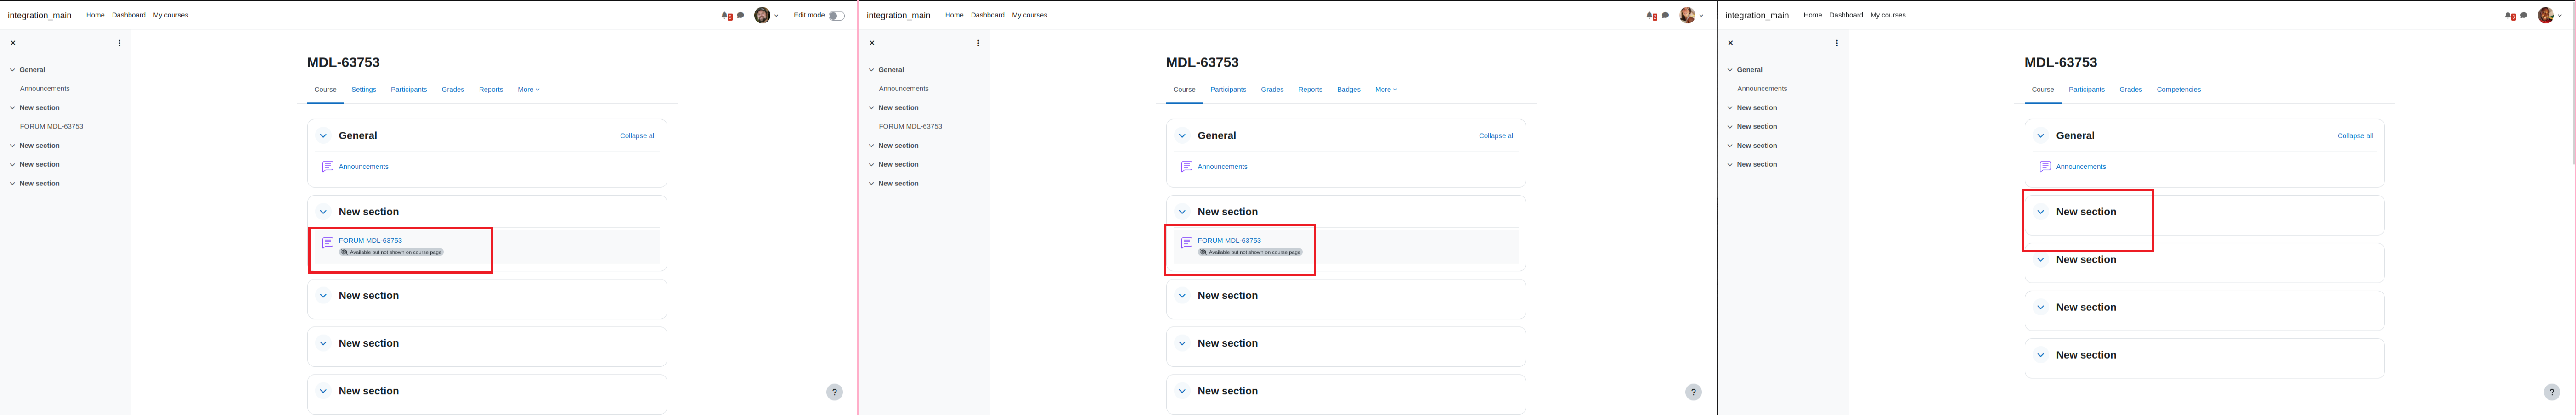Go to Dashboard in left pane navbar
The height and width of the screenshot is (415, 2576).
[129, 15]
